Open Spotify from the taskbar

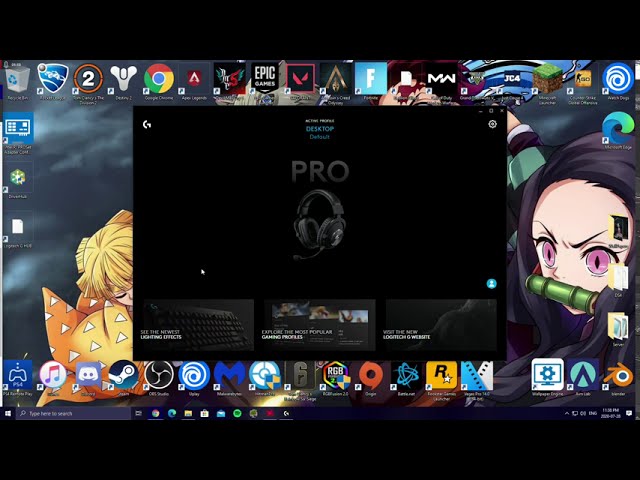click(237, 413)
